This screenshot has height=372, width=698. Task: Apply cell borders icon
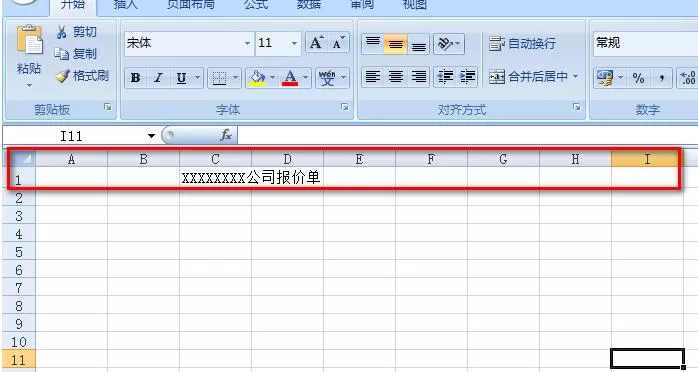(219, 78)
